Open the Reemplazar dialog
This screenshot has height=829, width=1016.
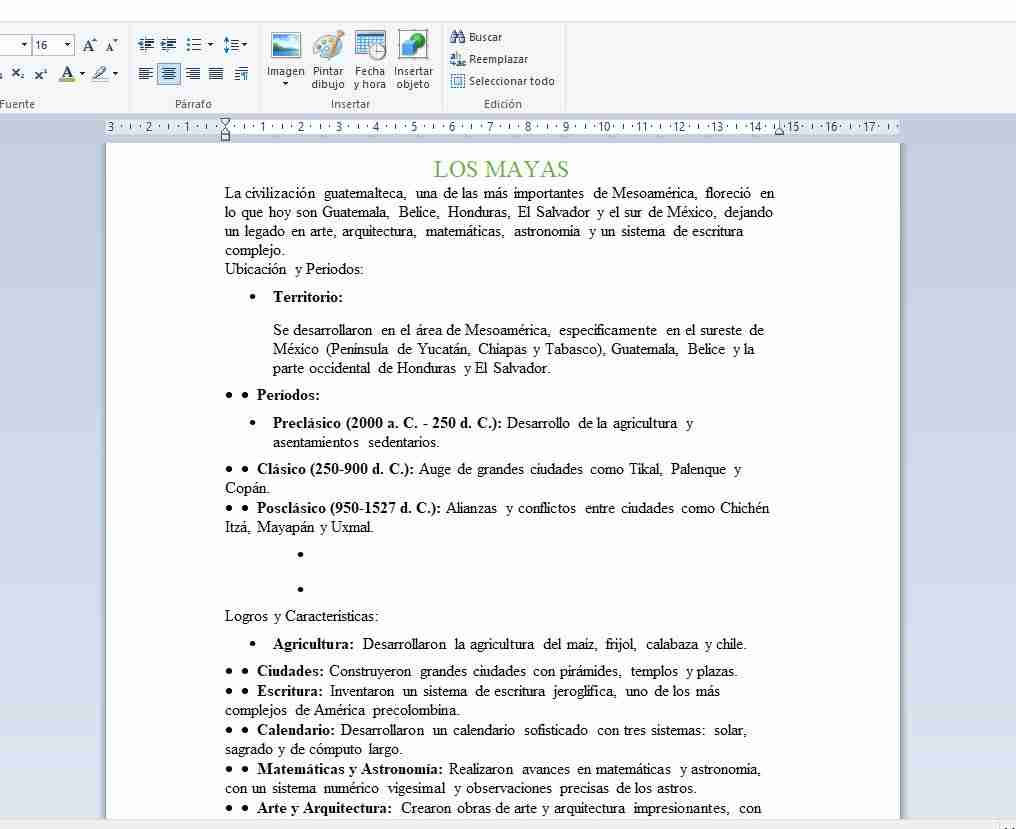point(489,59)
